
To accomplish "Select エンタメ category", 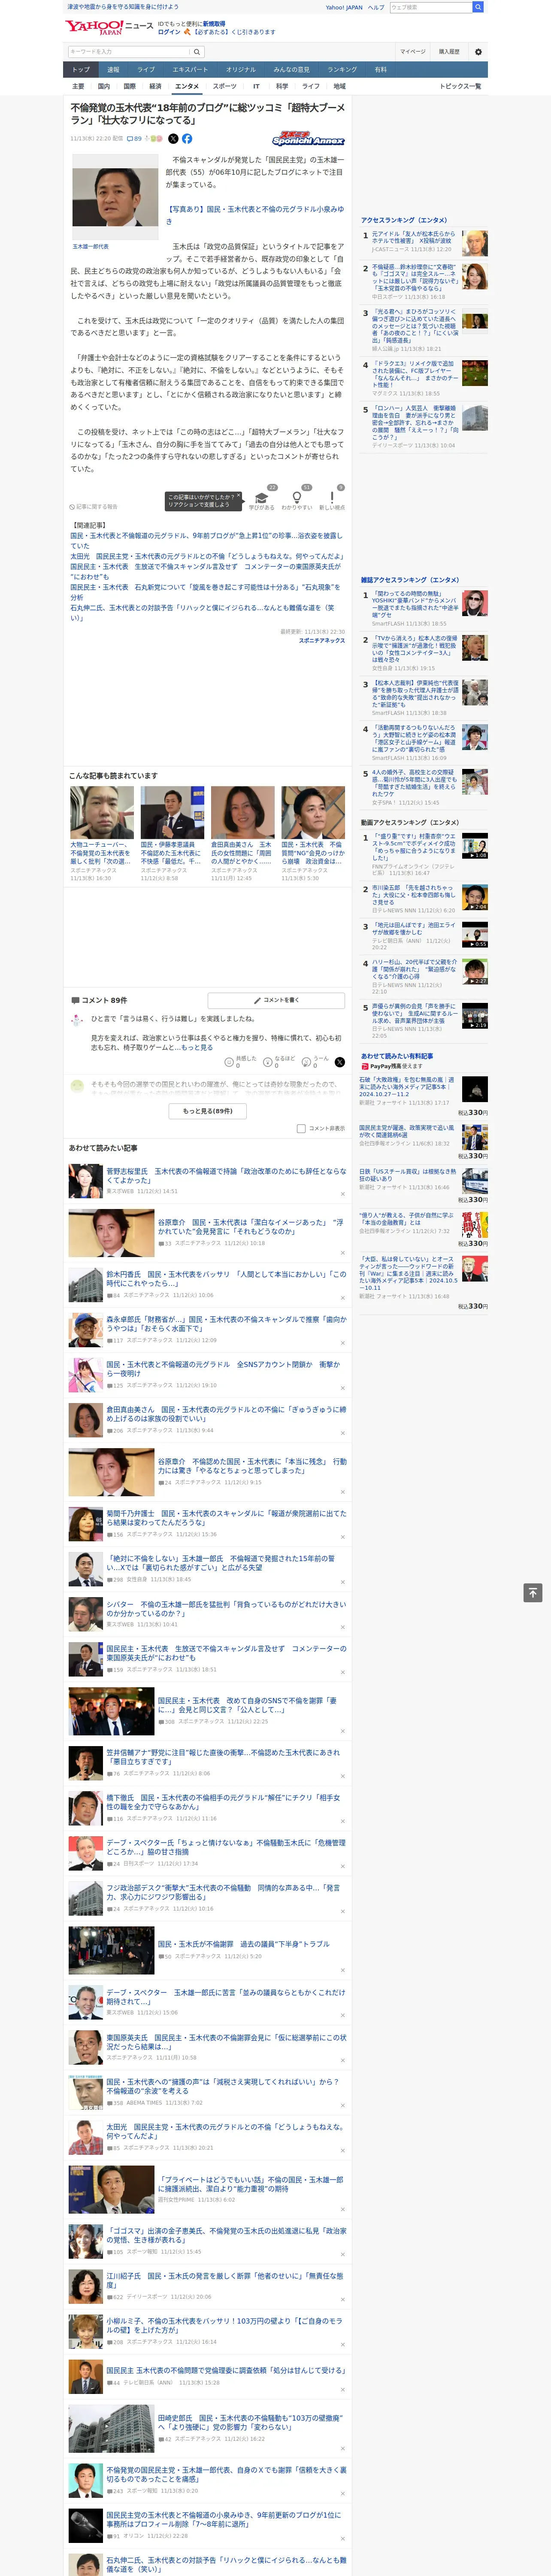I will (187, 86).
